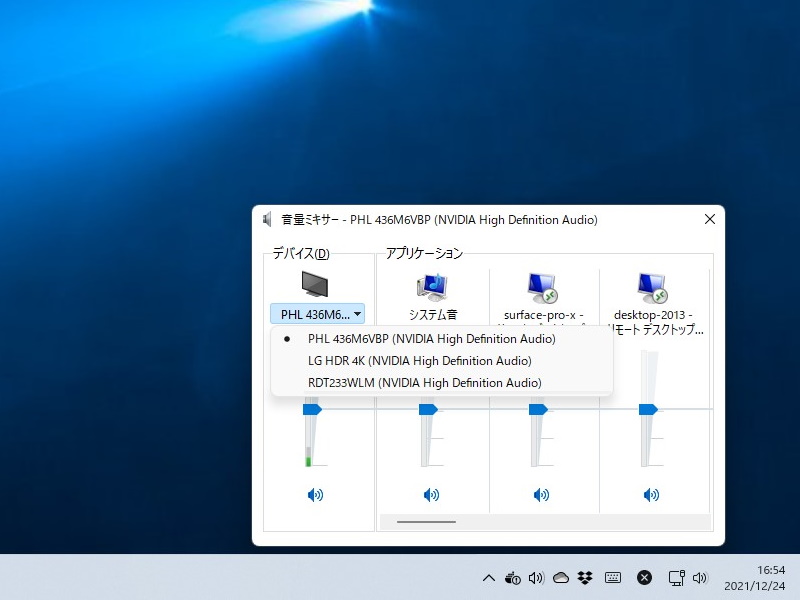
Task: Click the surface-pro-x volume slider thumb
Action: click(x=538, y=409)
